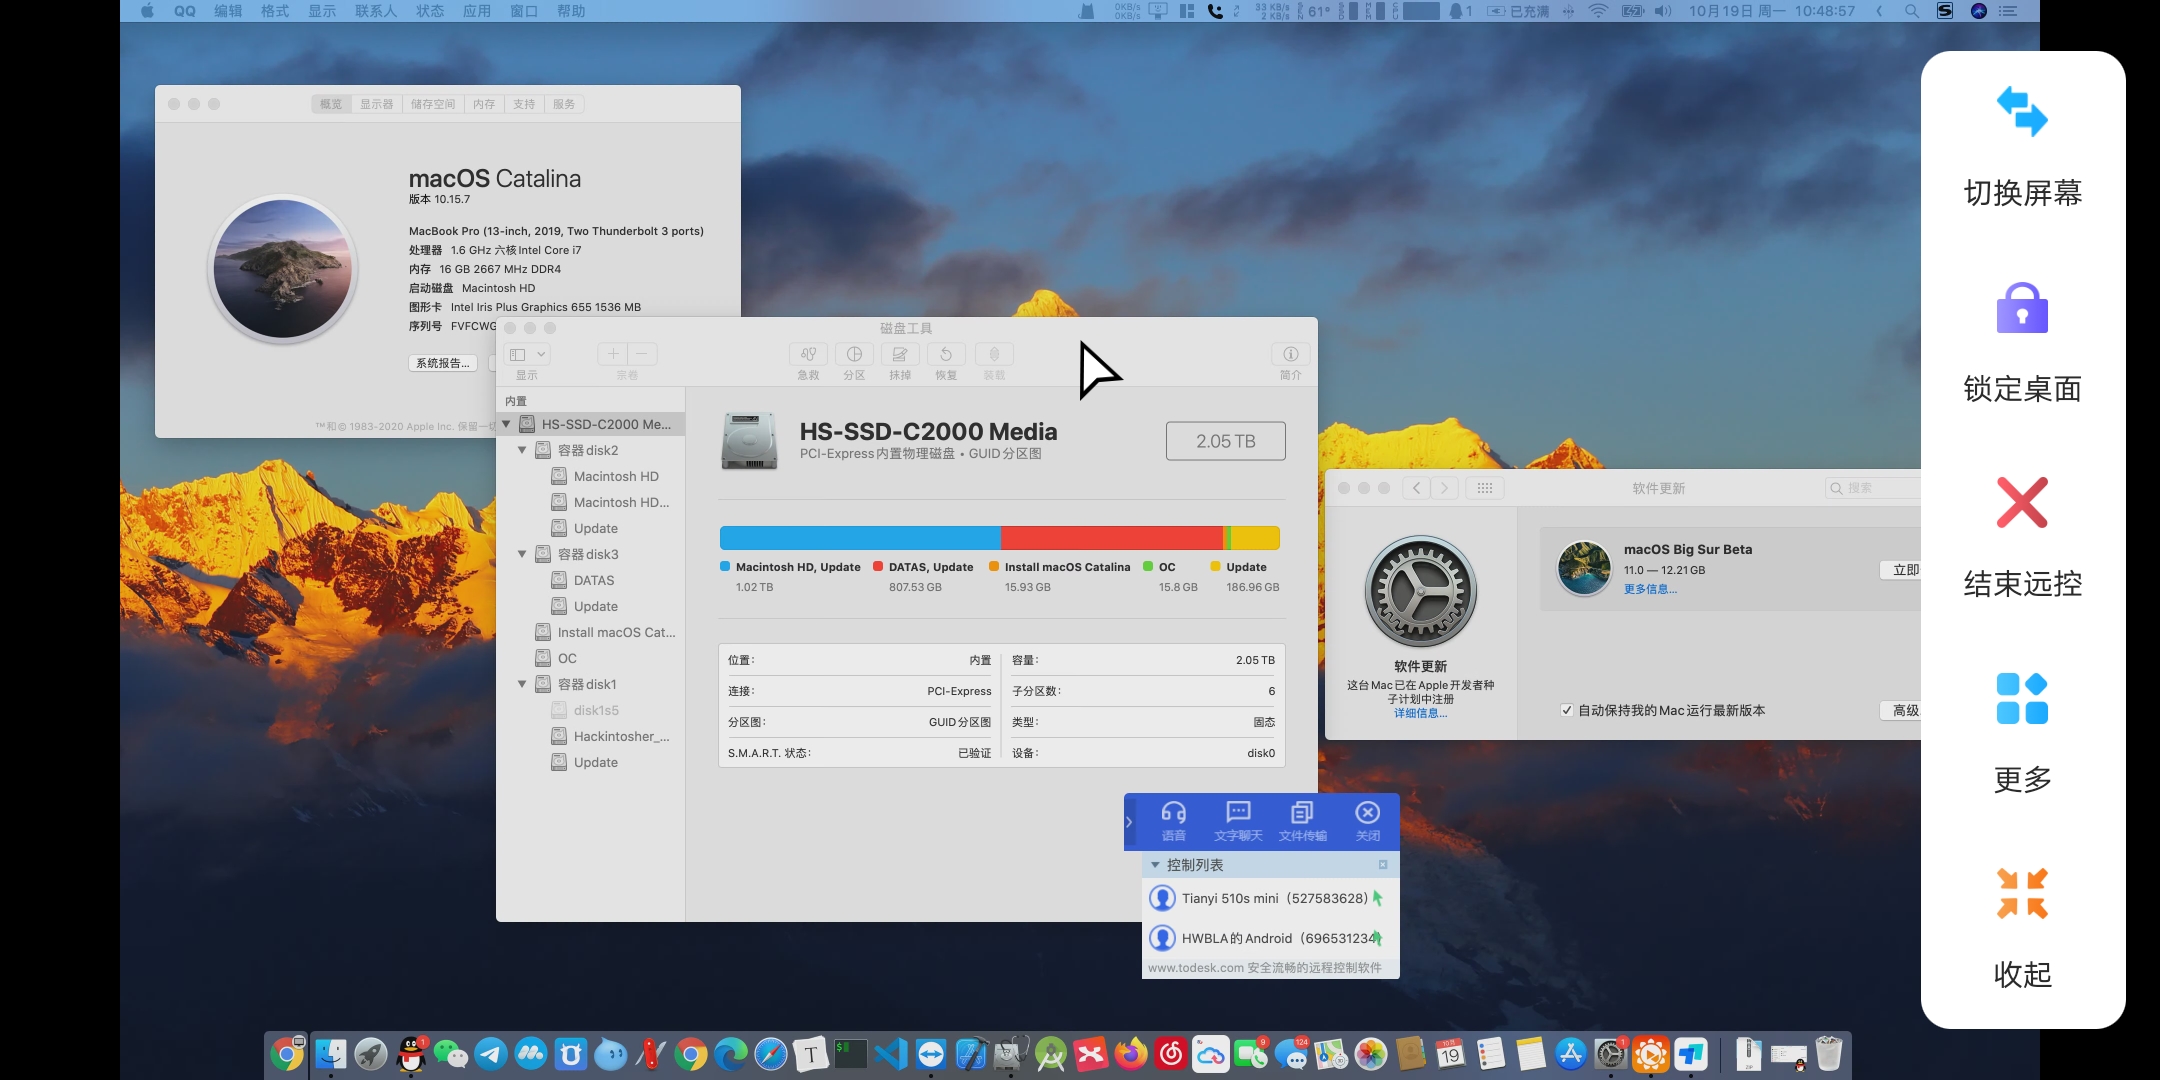Click the Spotlight search icon in menu bar
The width and height of the screenshot is (2160, 1080).
click(1912, 11)
